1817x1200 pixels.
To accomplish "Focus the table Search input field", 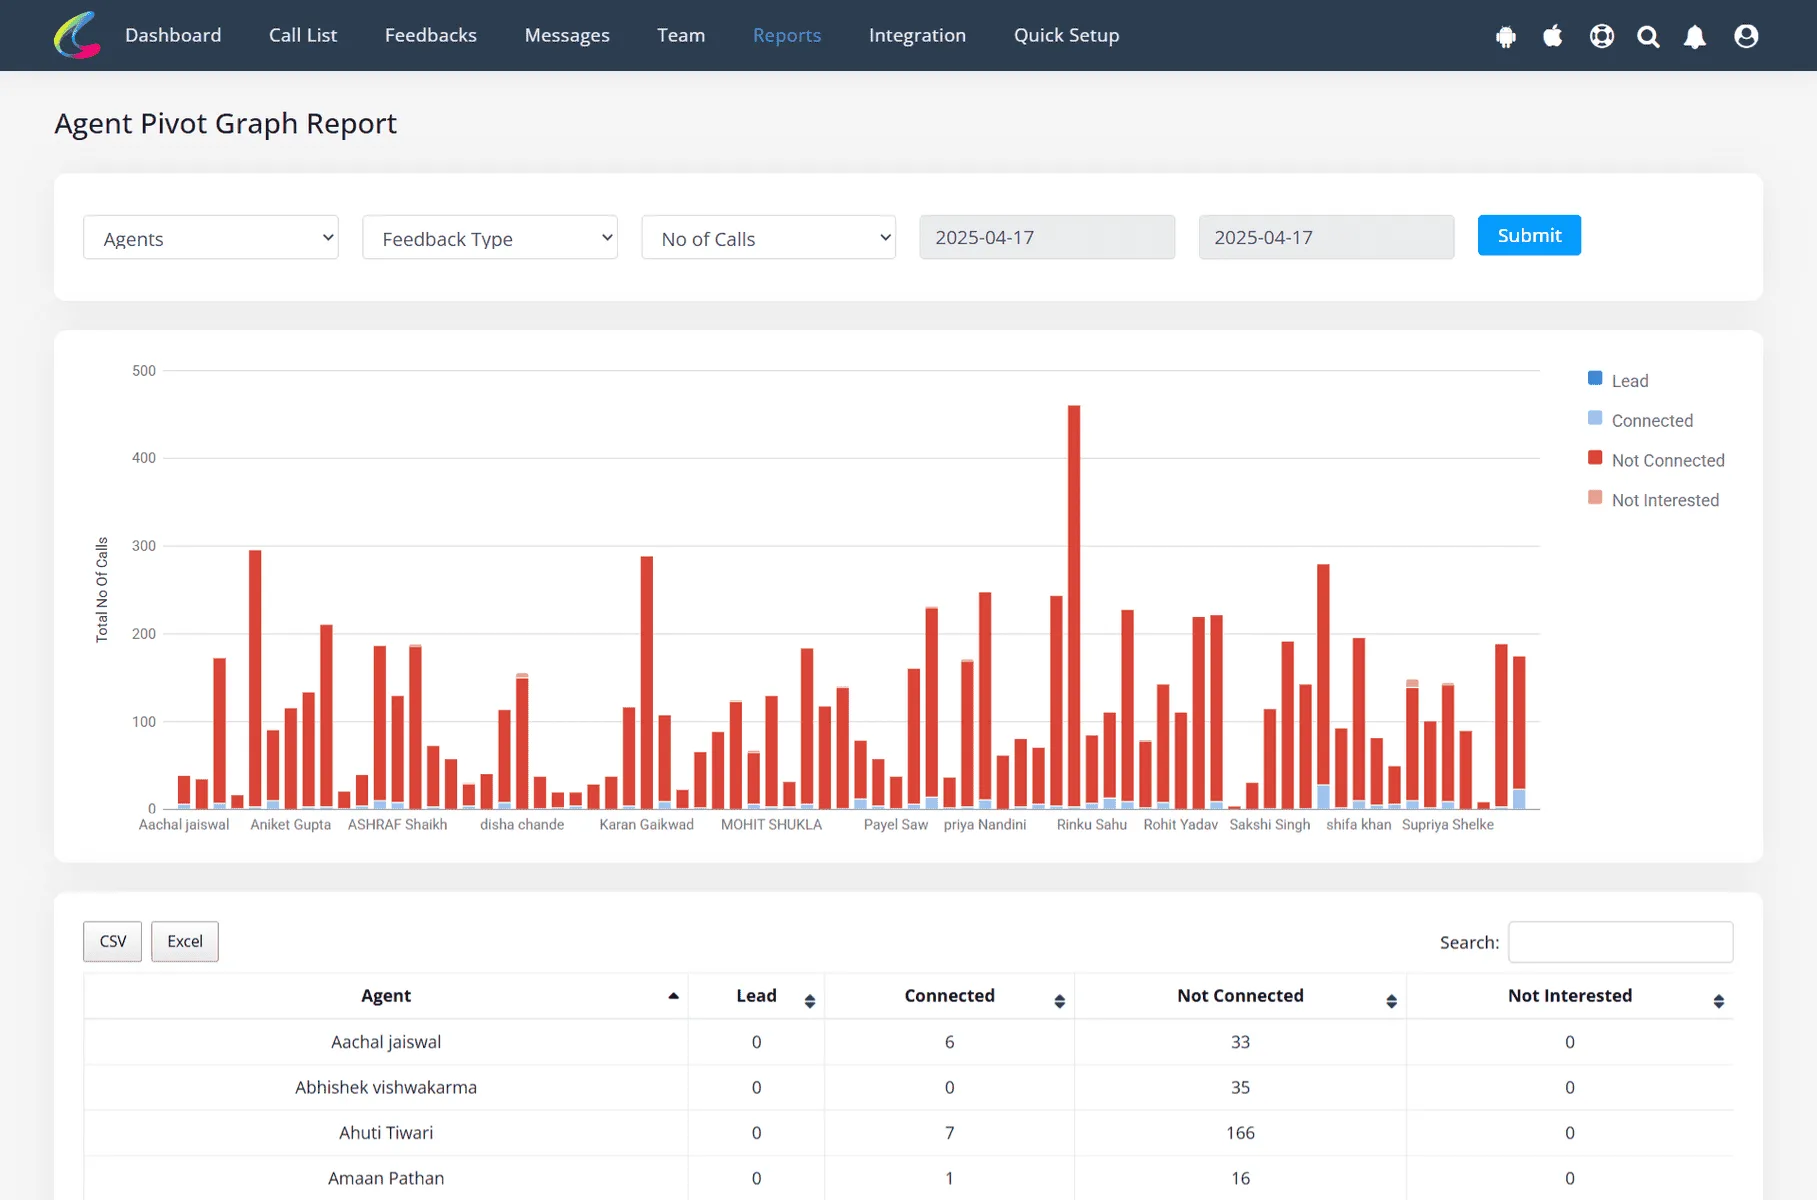I will tap(1620, 942).
